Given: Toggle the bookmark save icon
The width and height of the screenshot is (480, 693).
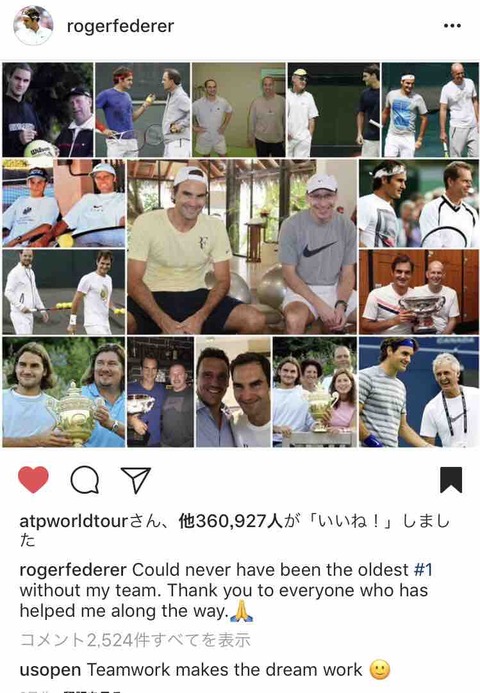Looking at the screenshot, I should [451, 480].
